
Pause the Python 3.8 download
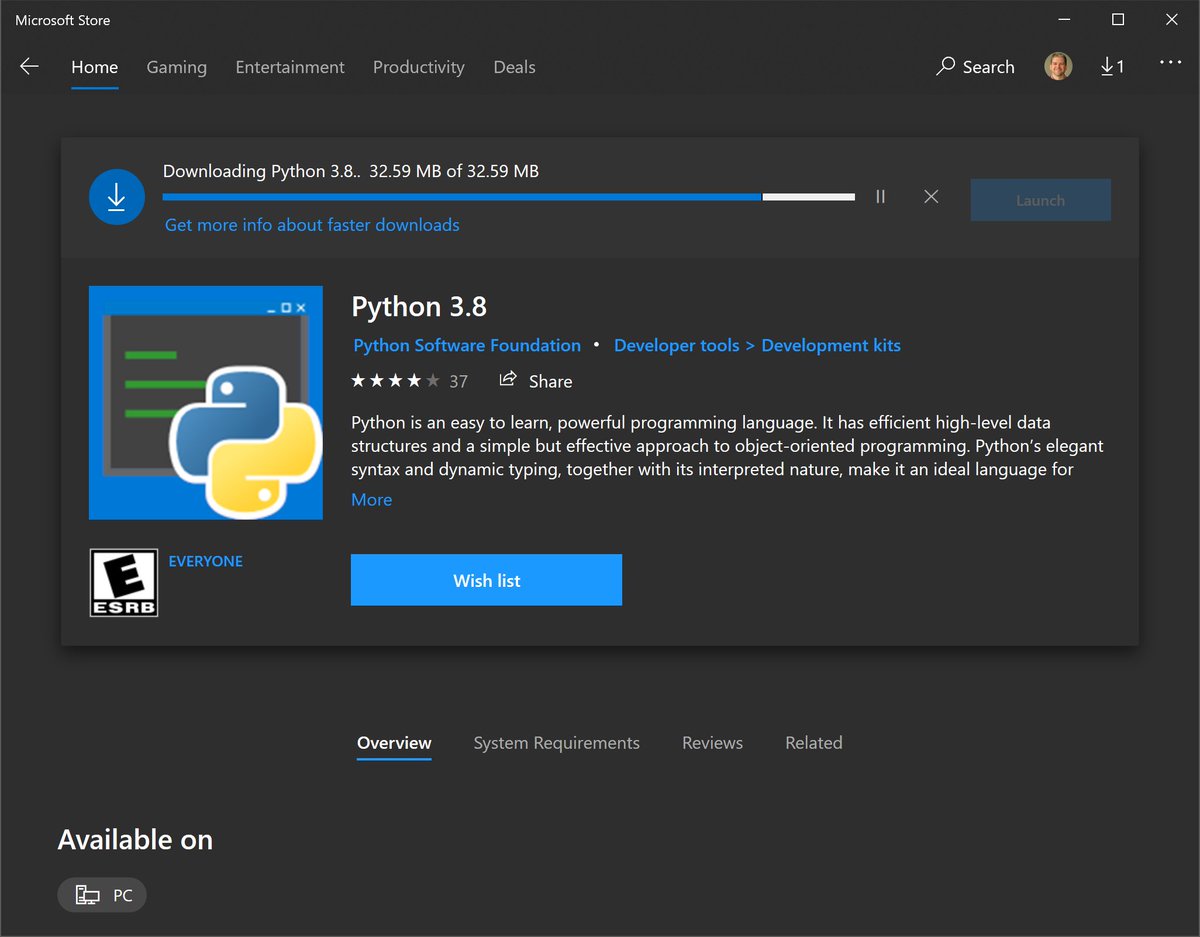point(881,197)
